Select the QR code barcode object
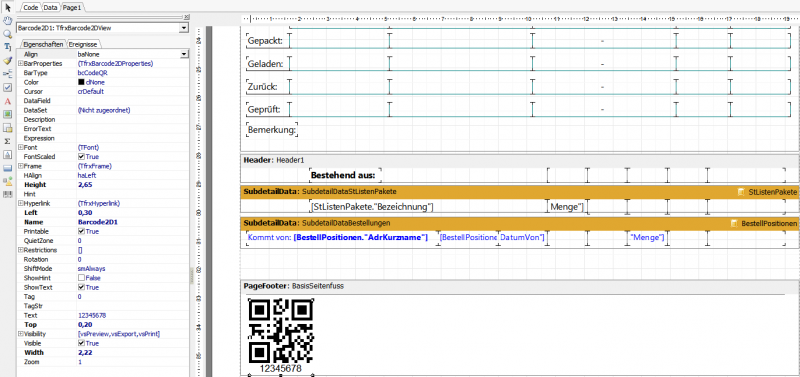800x377 pixels. tap(281, 337)
